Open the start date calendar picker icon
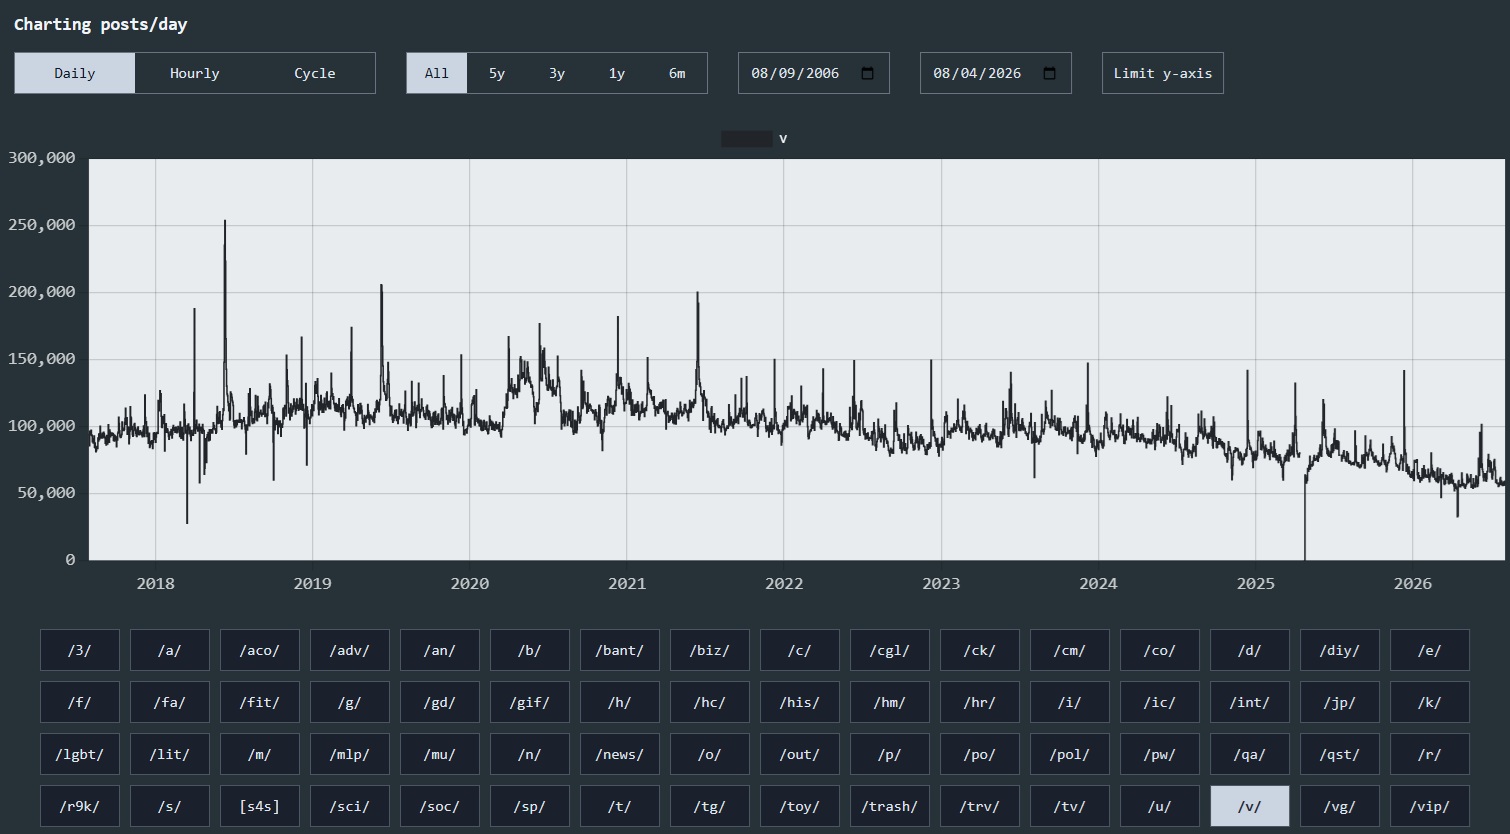Viewport: 1510px width, 834px height. click(868, 73)
